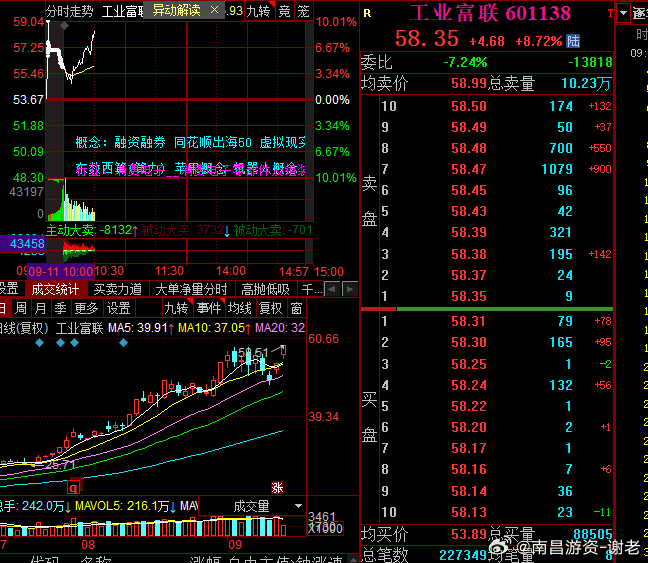Click buy level 1 price 58.31

(x=469, y=321)
